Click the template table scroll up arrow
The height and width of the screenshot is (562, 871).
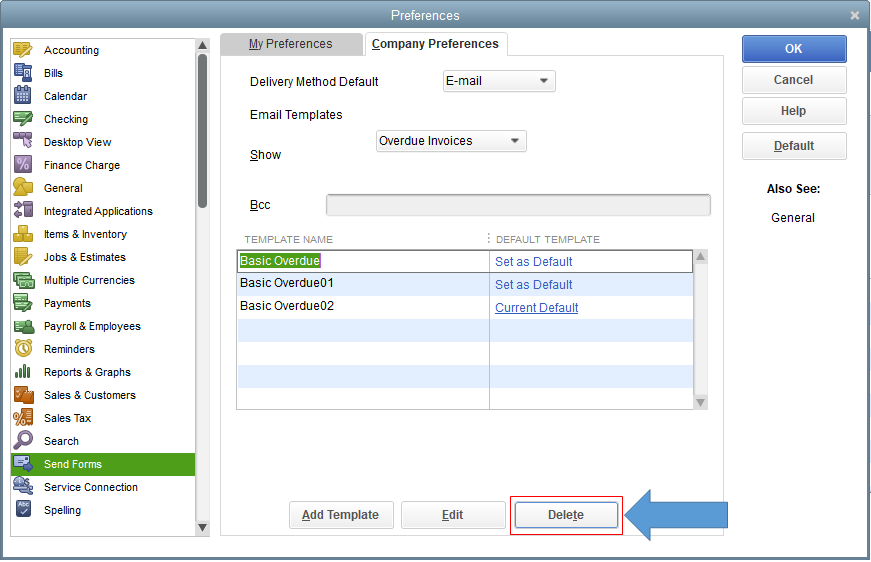tap(700, 257)
